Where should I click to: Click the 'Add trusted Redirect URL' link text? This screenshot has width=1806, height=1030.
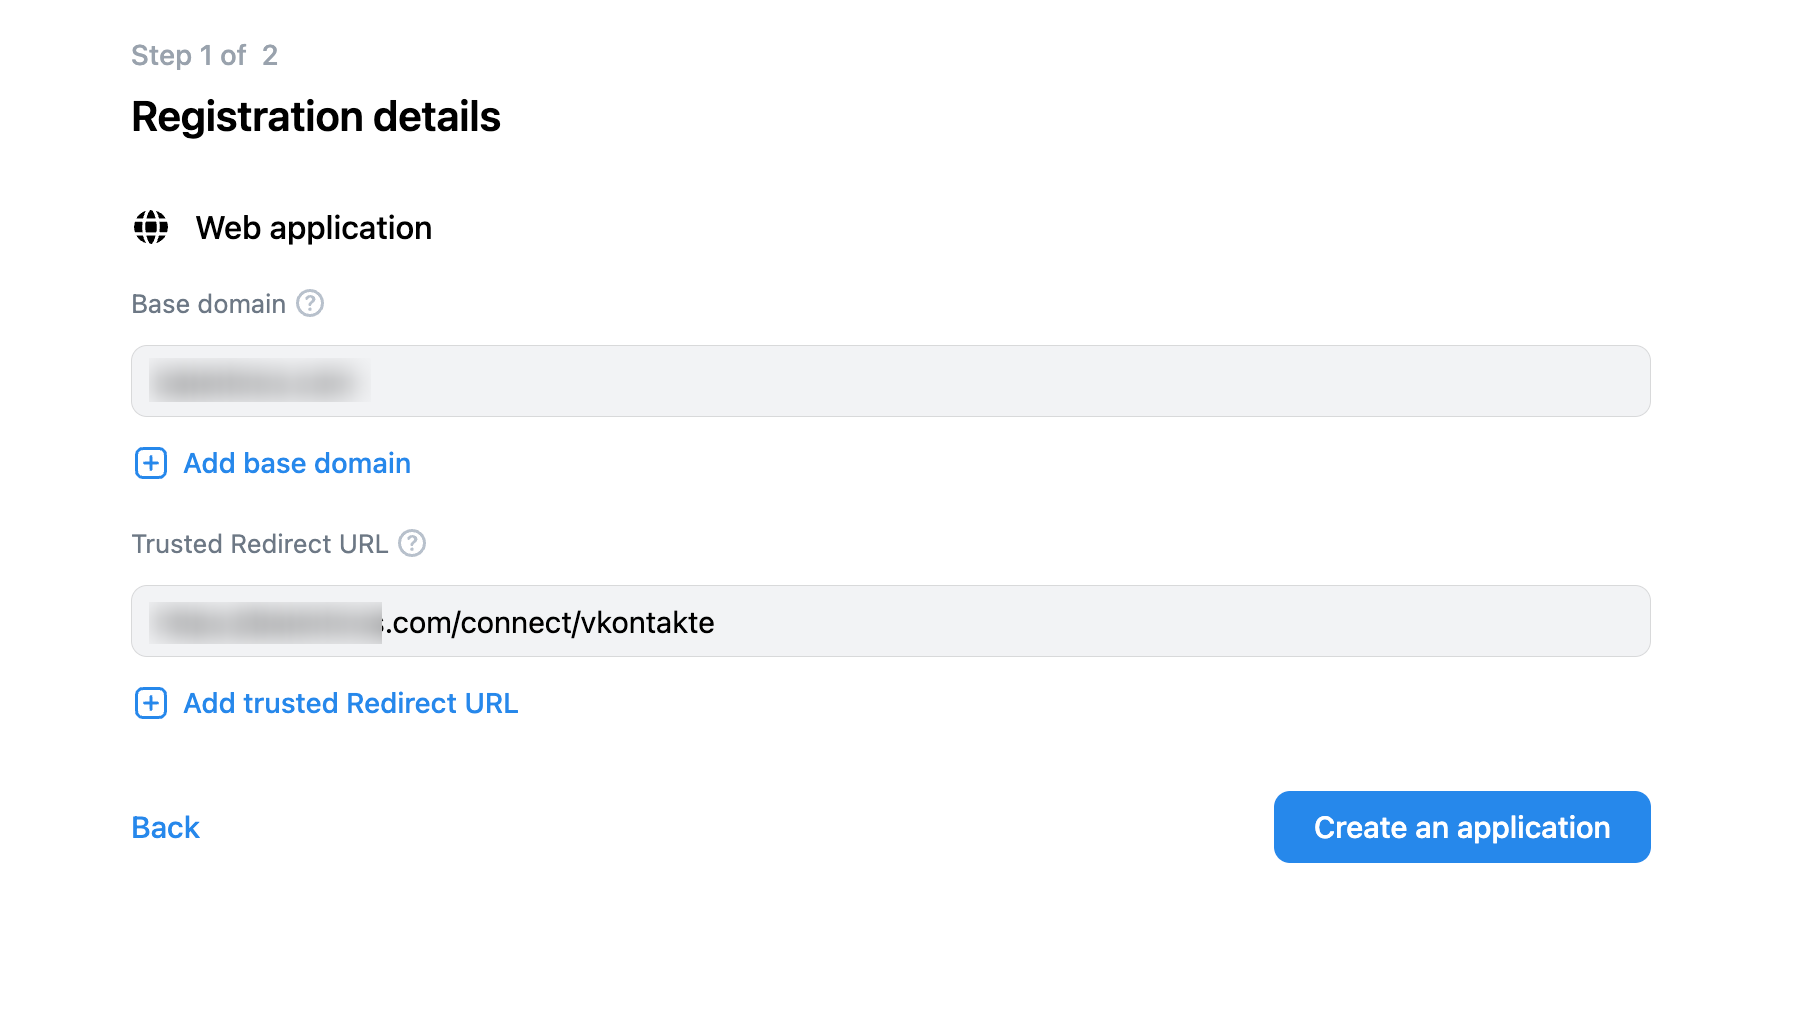(351, 703)
